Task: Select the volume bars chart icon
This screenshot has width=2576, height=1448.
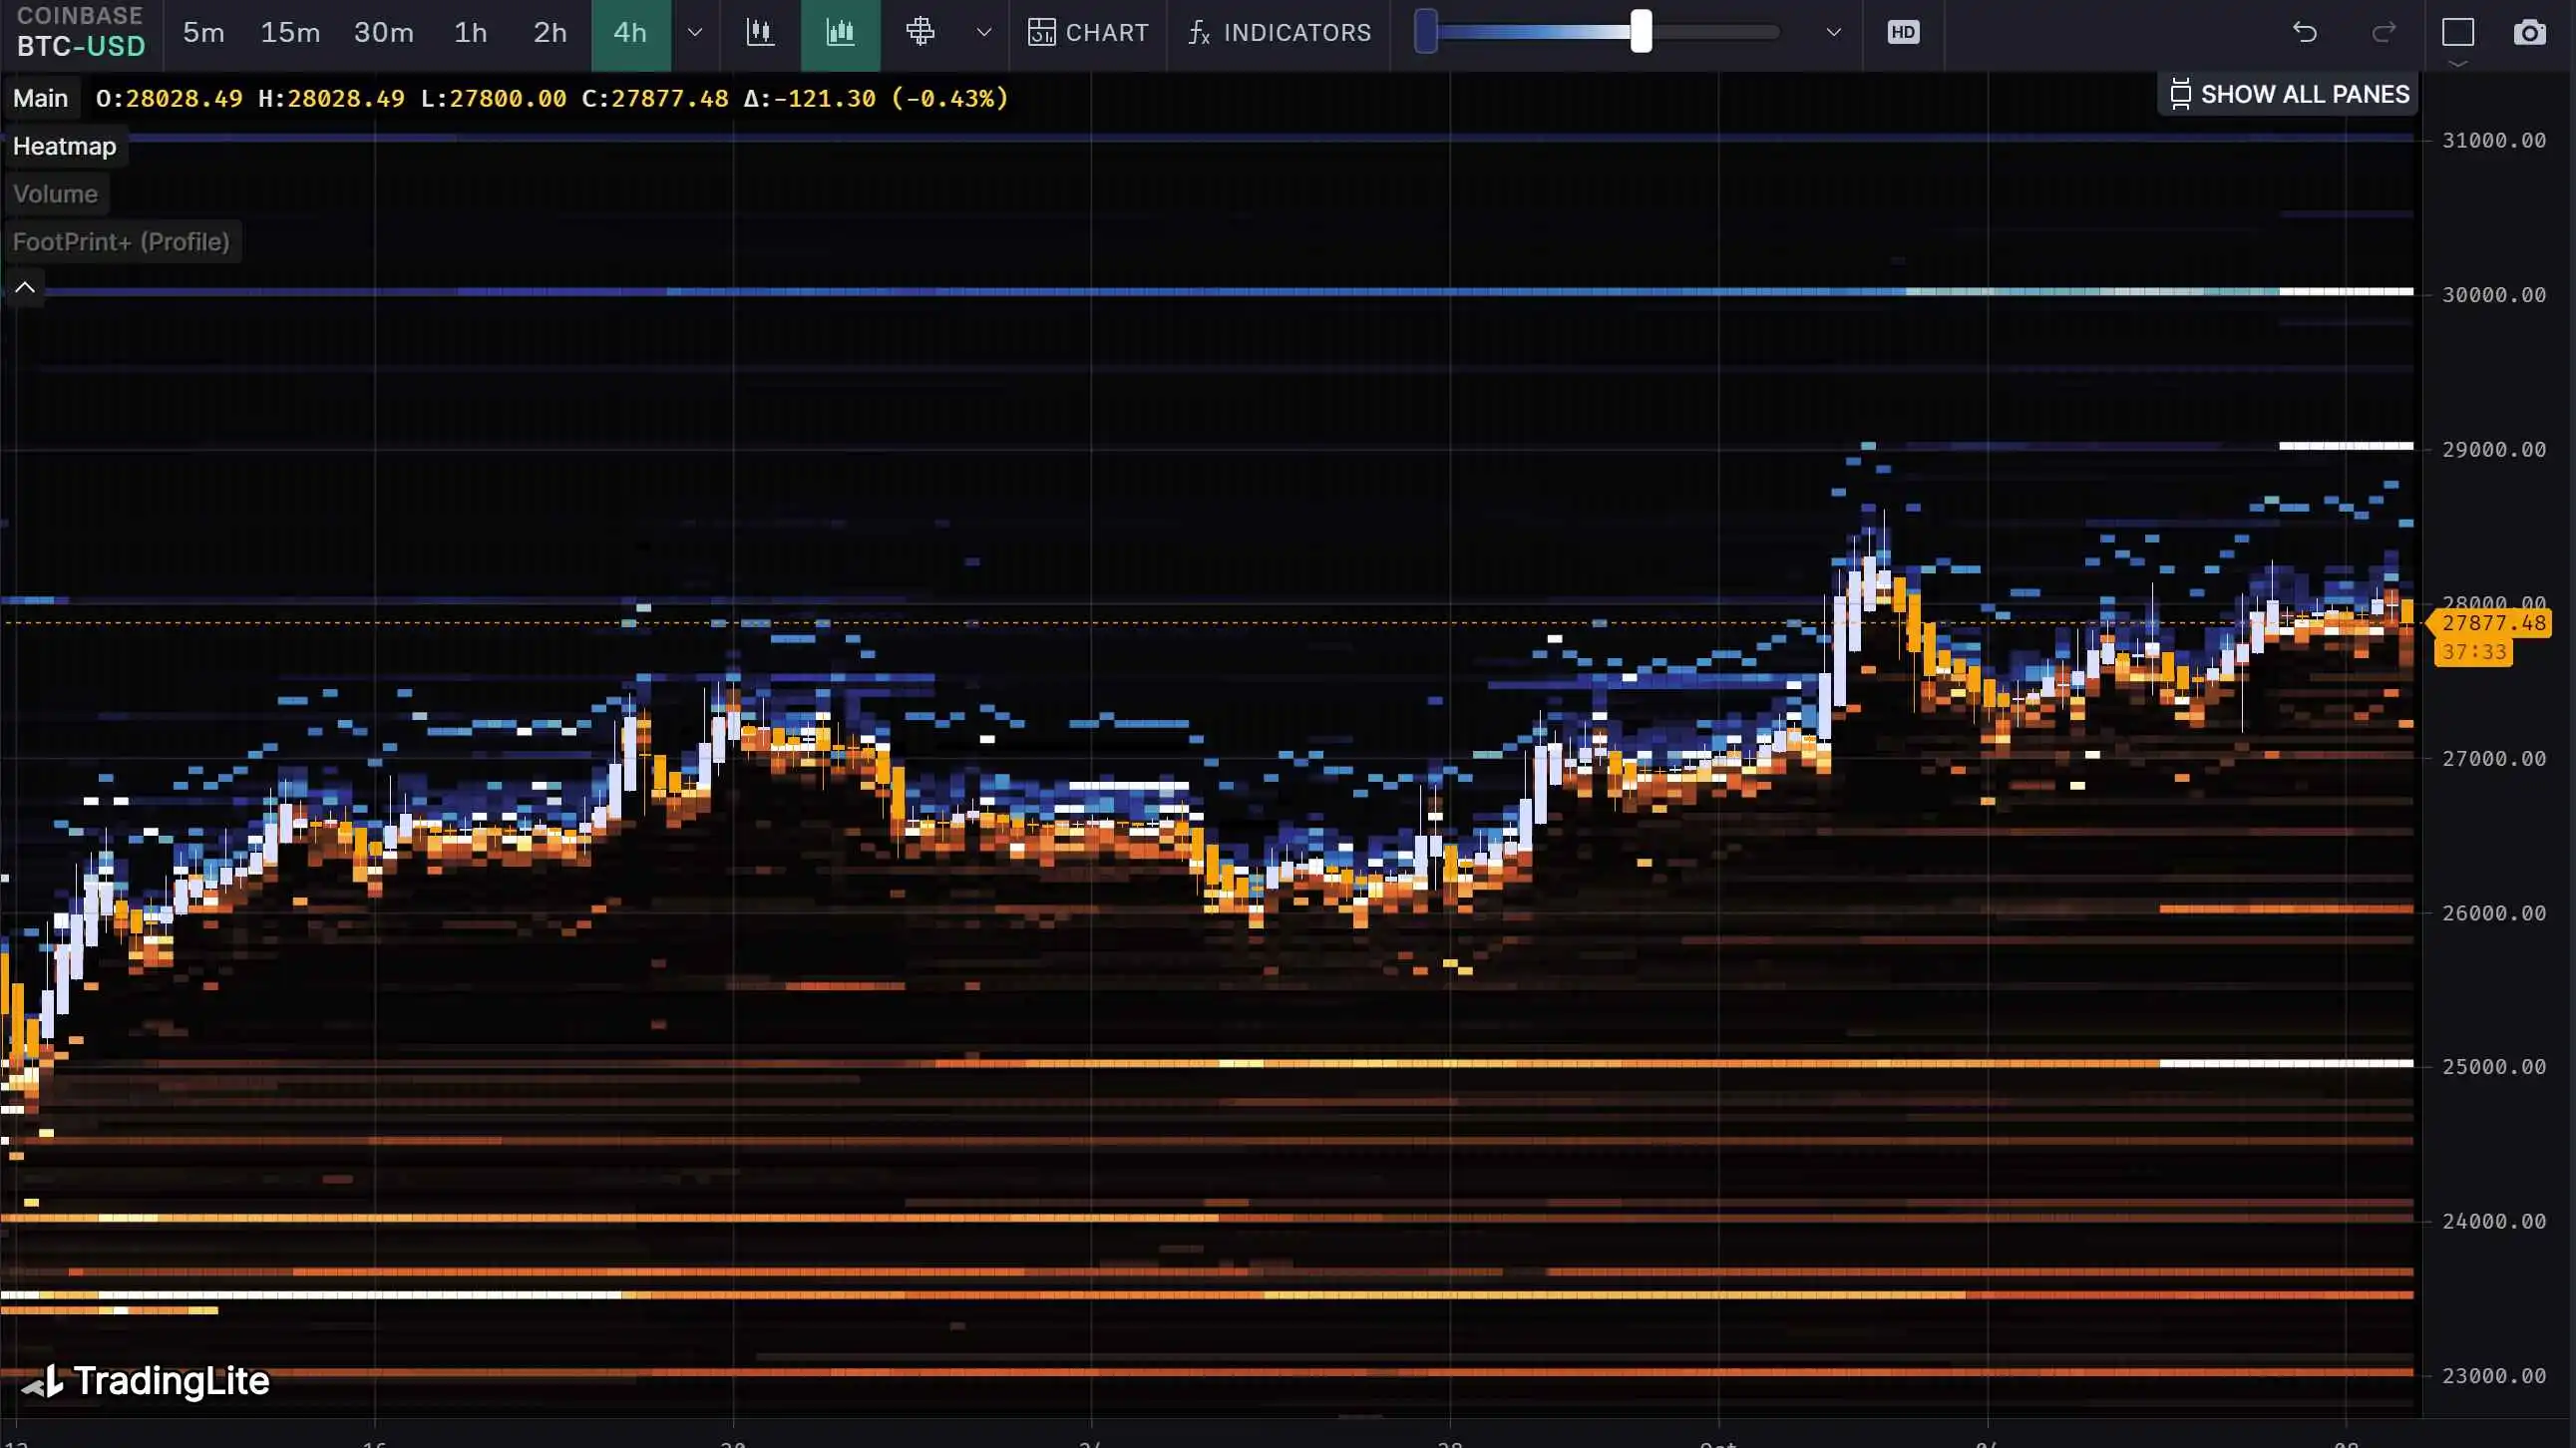Action: pyautogui.click(x=840, y=33)
